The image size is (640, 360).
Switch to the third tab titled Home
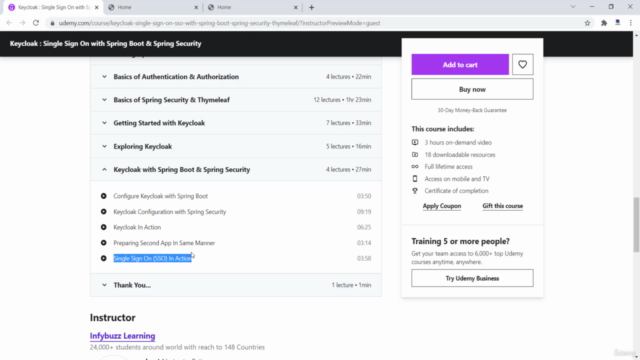(252, 7)
